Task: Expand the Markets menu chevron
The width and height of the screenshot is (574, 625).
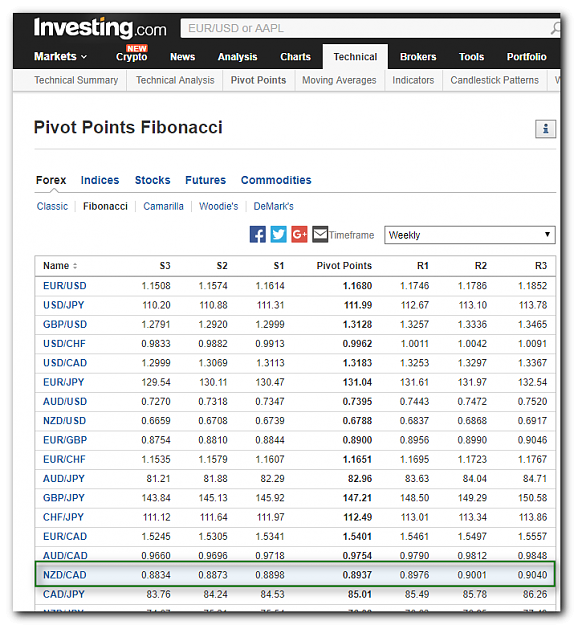Action: pos(84,57)
